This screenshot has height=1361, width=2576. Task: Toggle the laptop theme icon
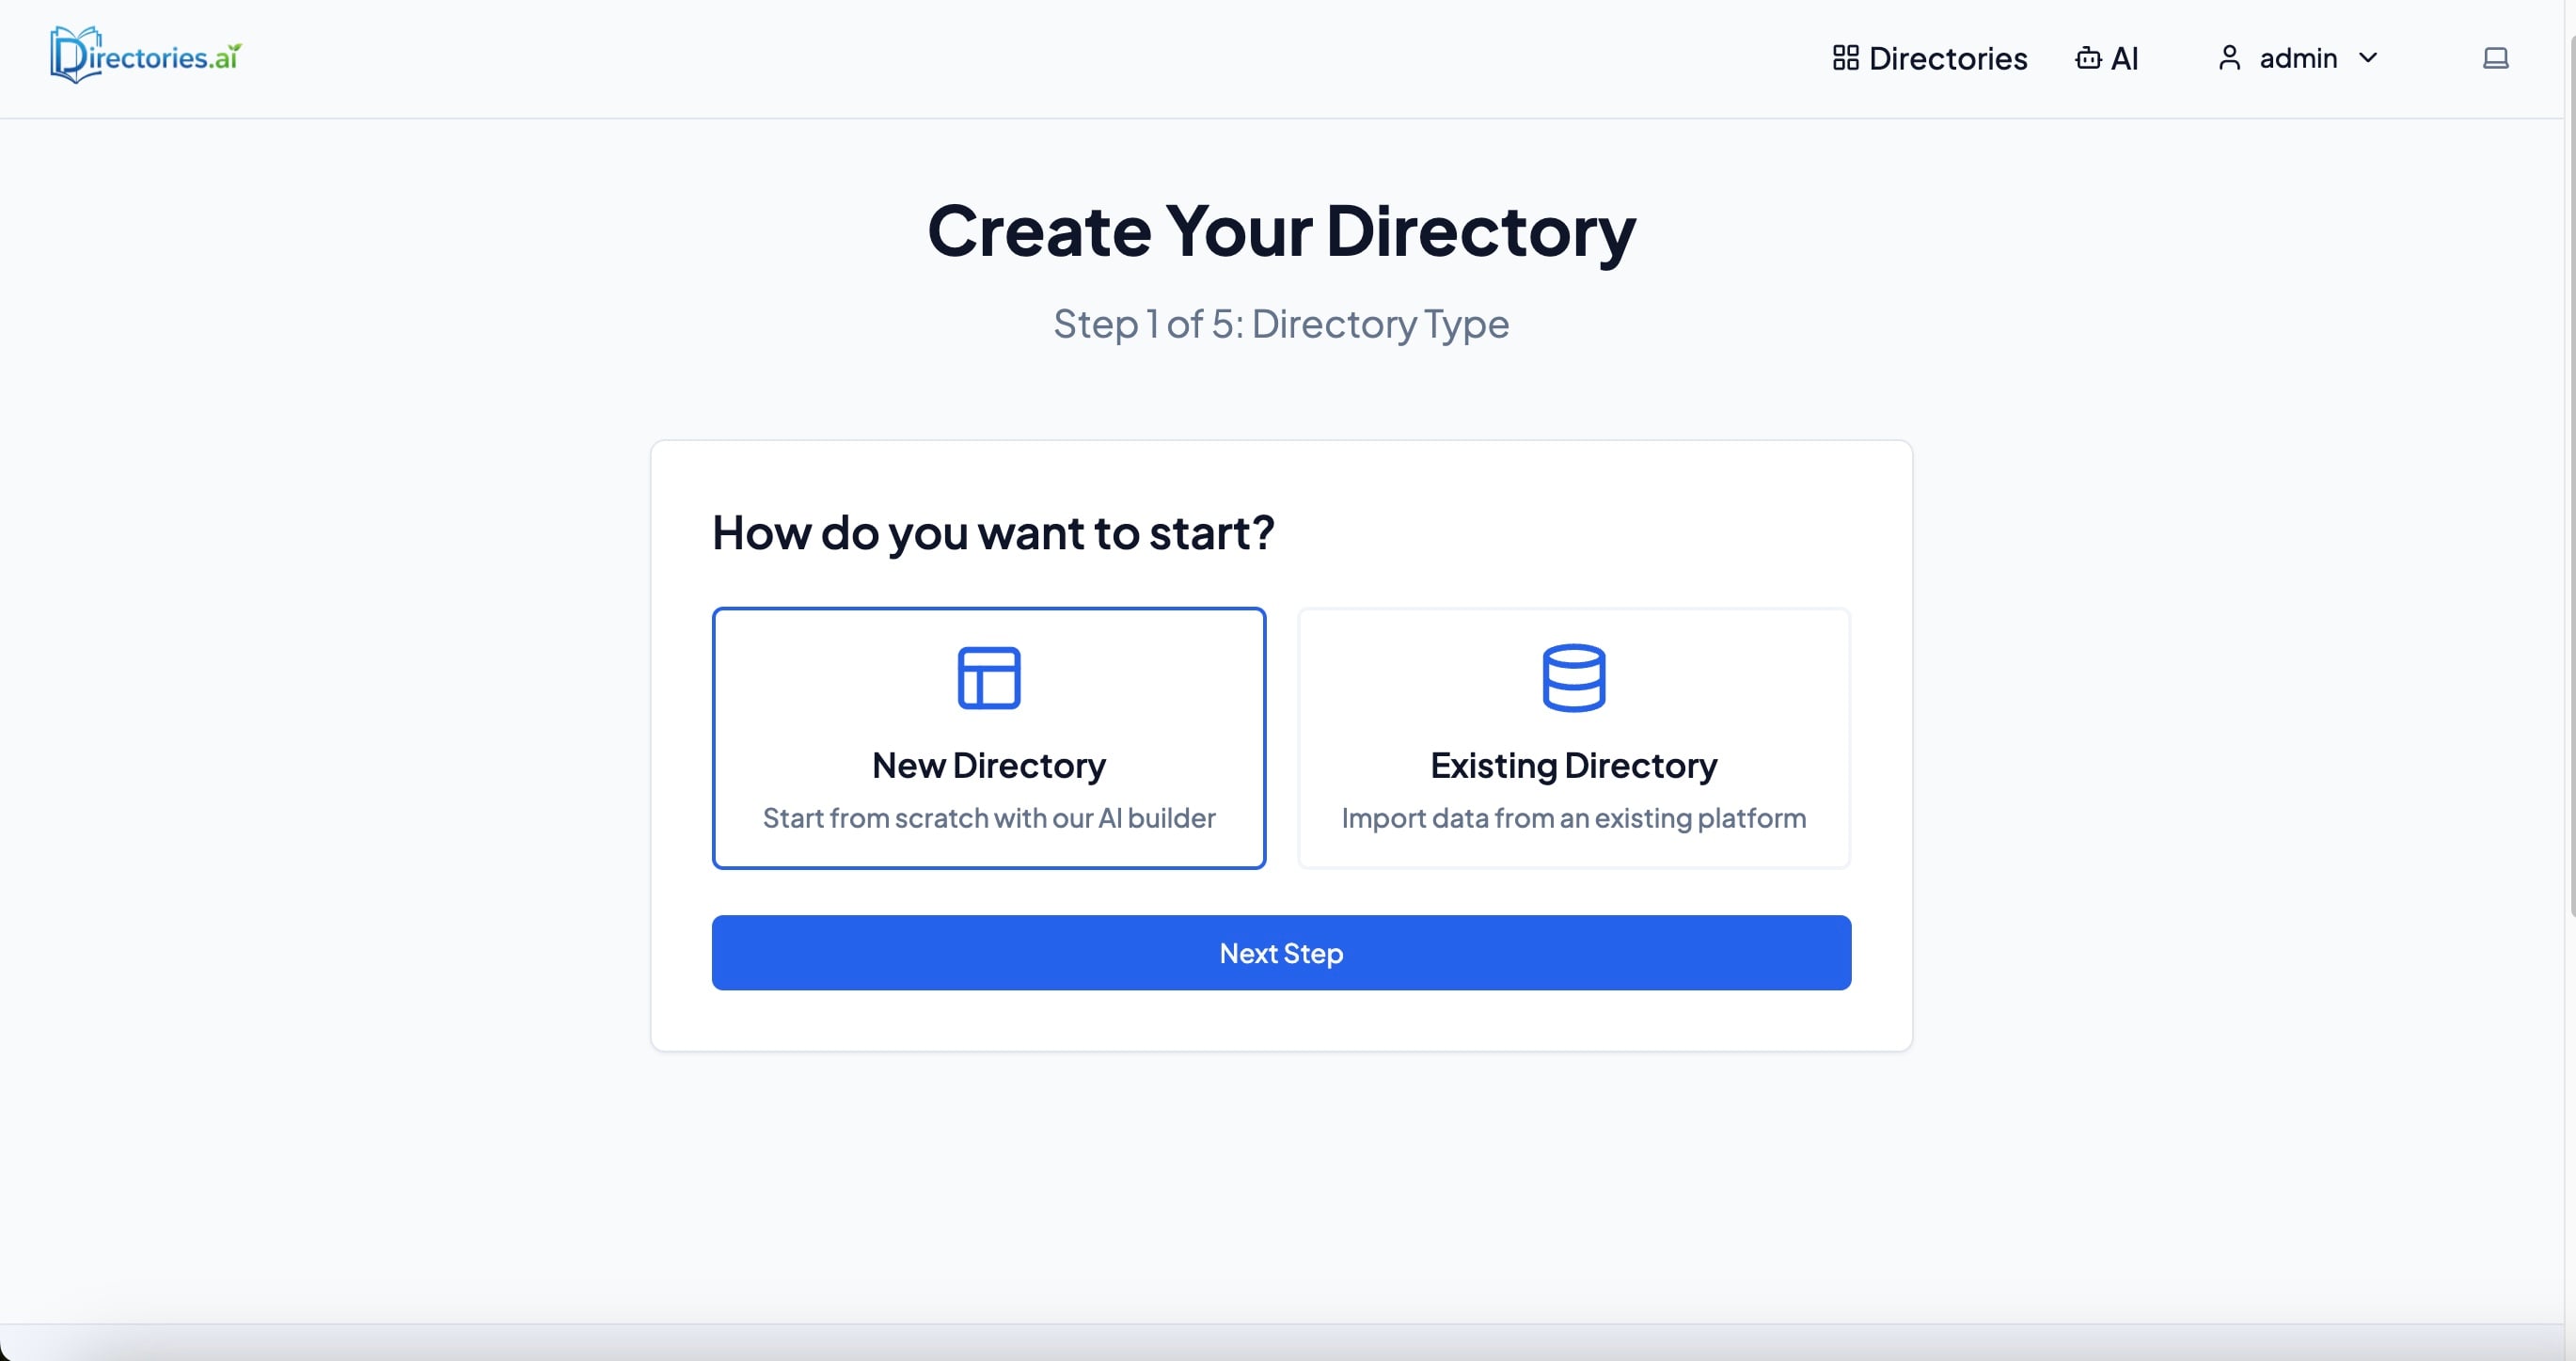tap(2496, 58)
